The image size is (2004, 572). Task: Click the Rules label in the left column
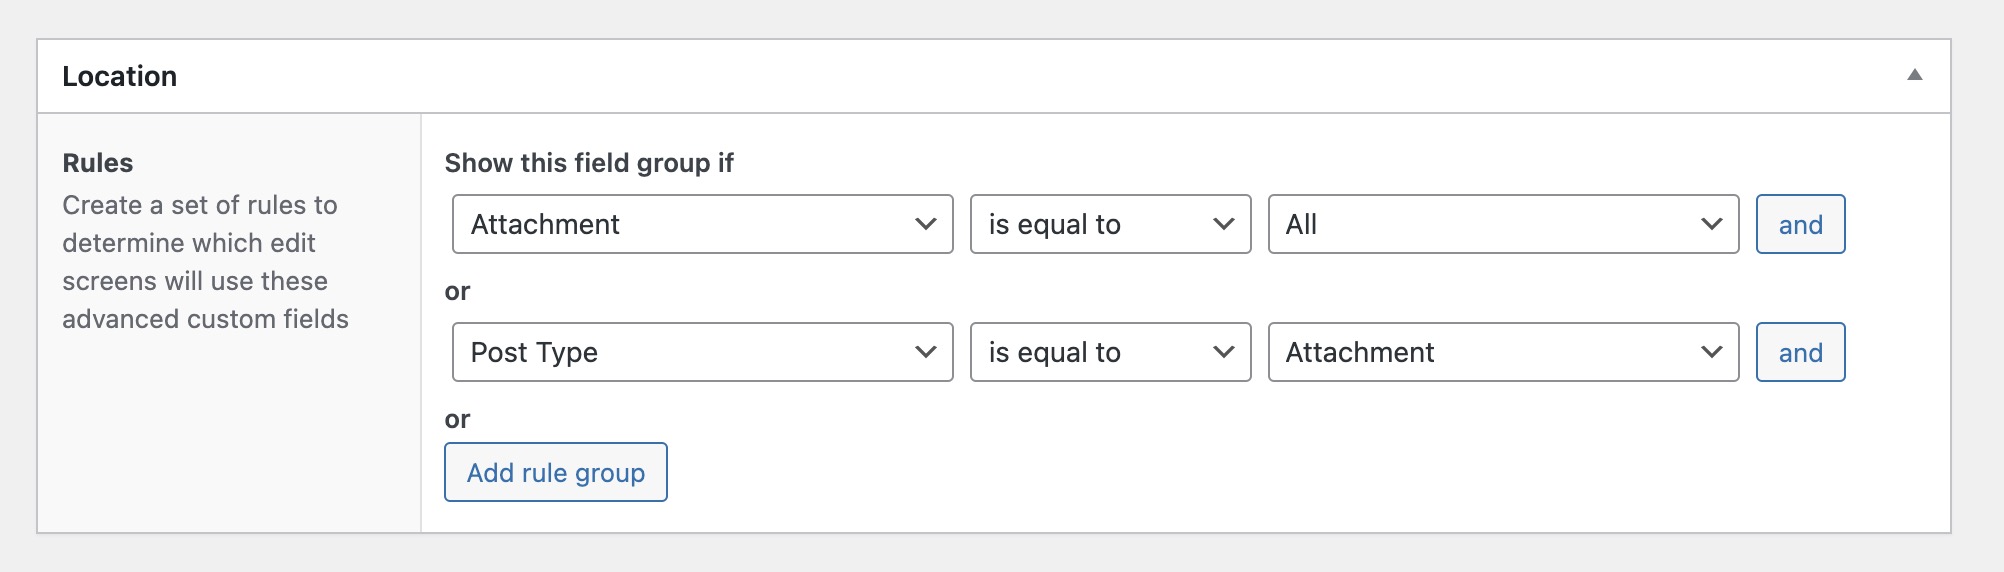pyautogui.click(x=98, y=163)
